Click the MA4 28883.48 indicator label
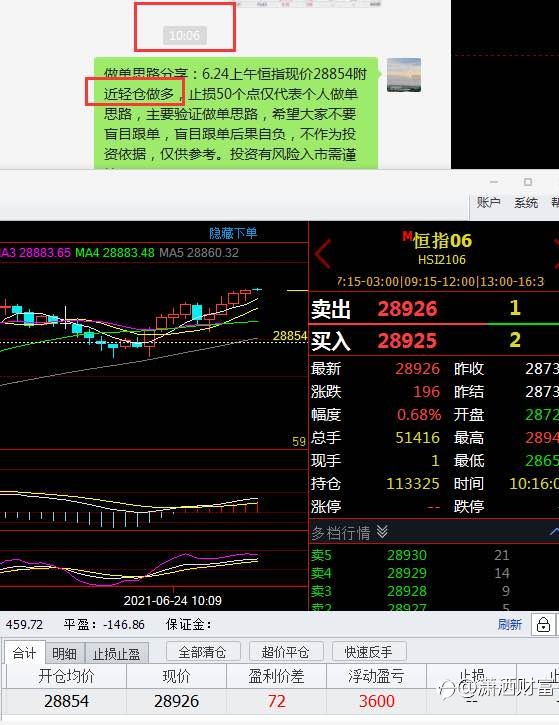The height and width of the screenshot is (725, 559). click(x=115, y=252)
